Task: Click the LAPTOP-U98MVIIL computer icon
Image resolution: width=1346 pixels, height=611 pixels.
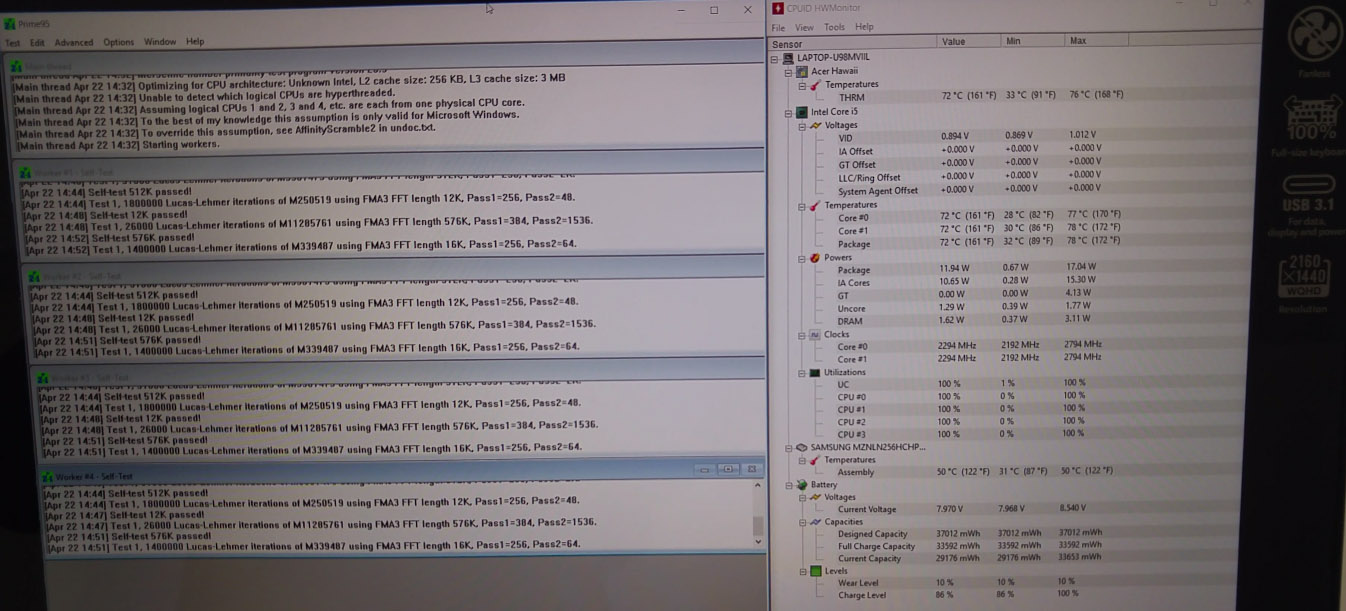Action: tap(790, 58)
